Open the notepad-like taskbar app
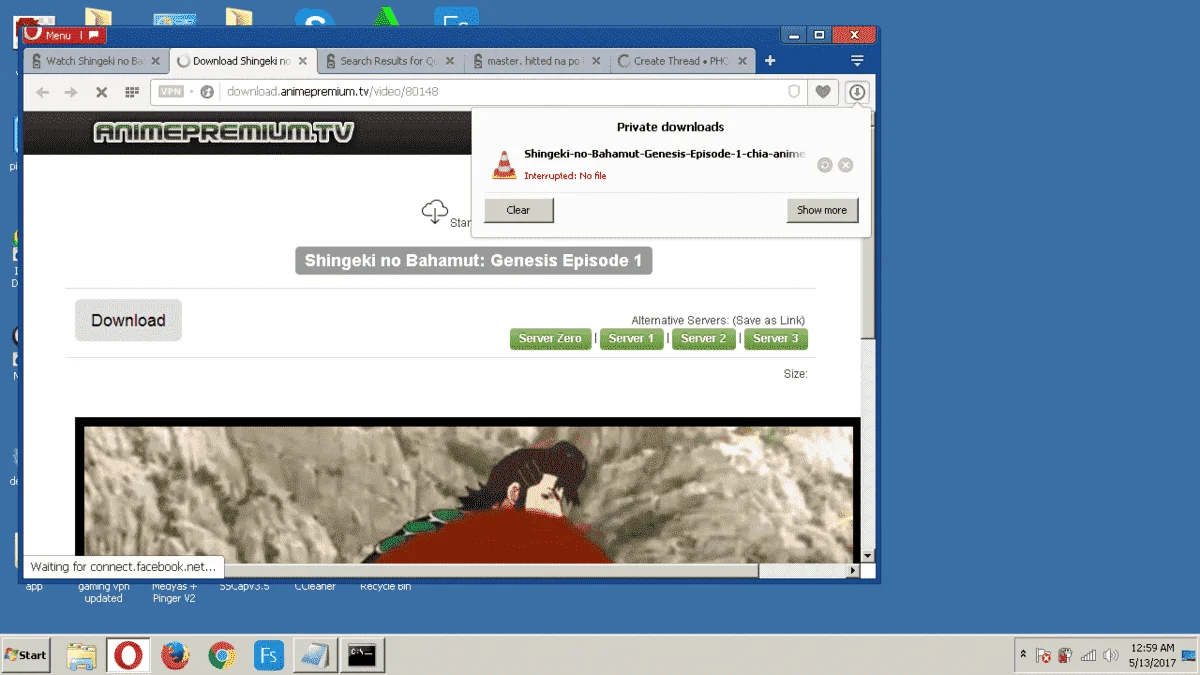This screenshot has width=1200, height=675. click(315, 656)
